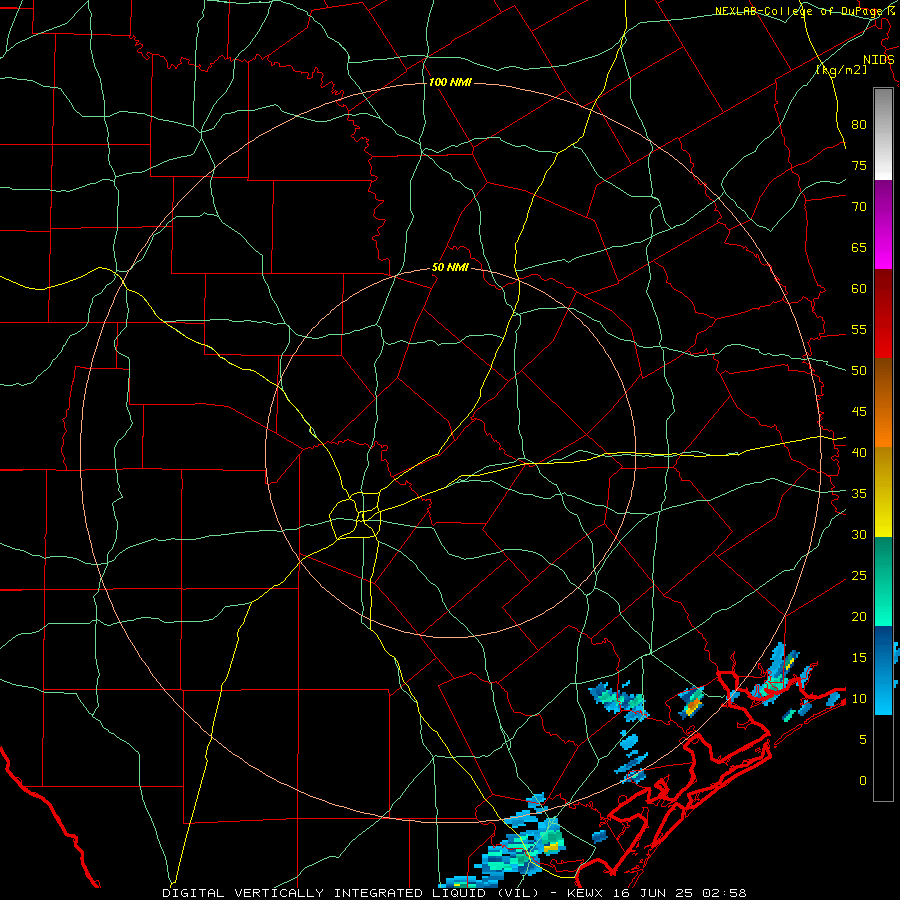Pick the 55 label on the color scale
Screen dimensions: 900x900
coord(859,329)
